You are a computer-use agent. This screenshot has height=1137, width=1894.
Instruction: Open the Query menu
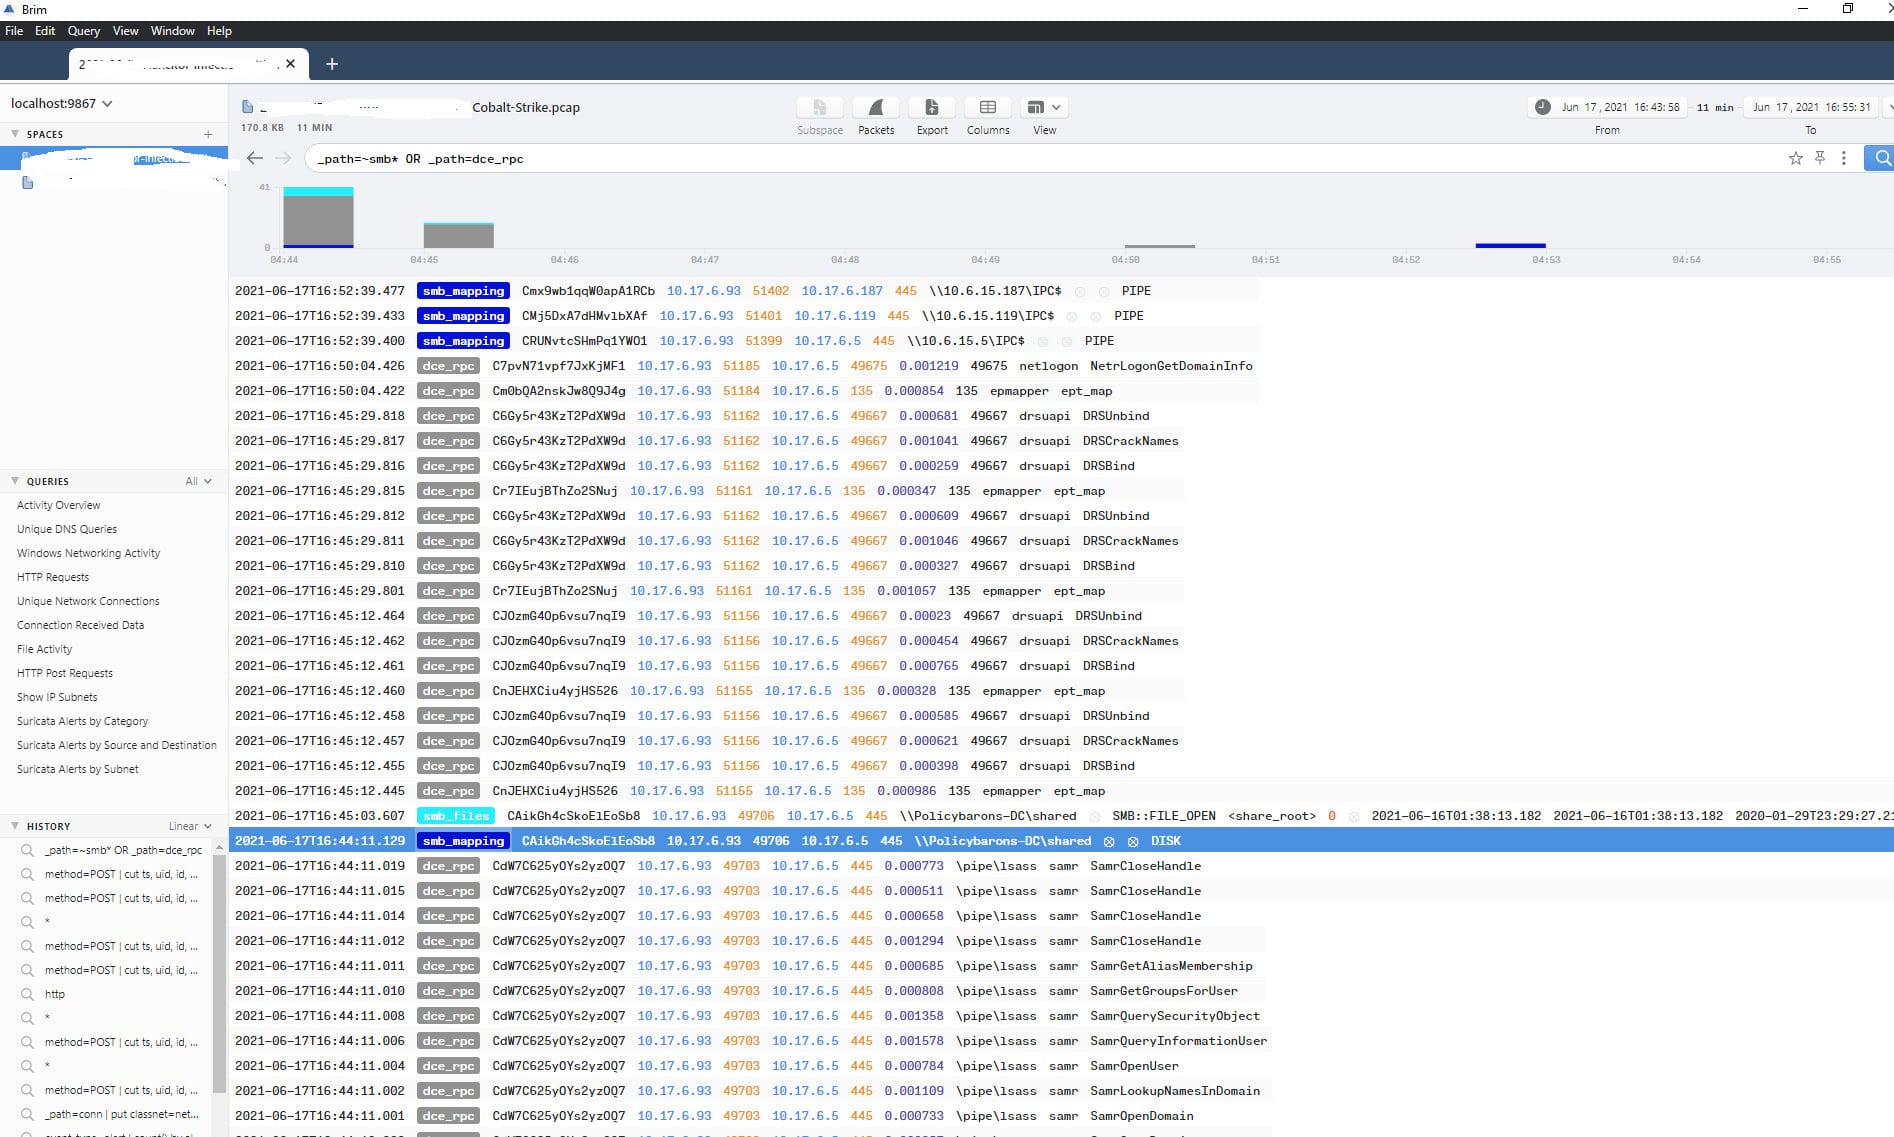tap(84, 31)
